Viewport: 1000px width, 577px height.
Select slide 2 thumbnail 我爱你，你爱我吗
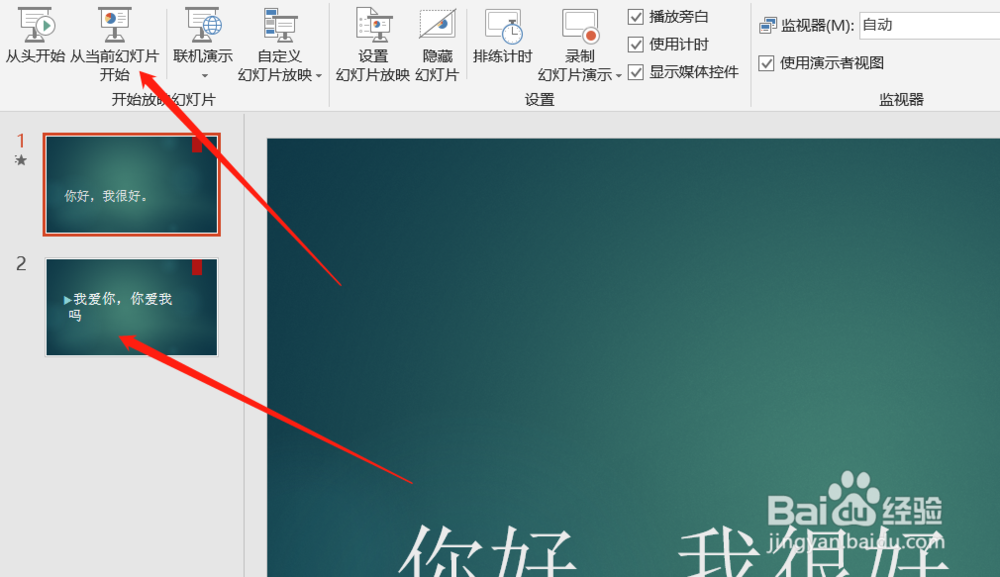point(132,307)
